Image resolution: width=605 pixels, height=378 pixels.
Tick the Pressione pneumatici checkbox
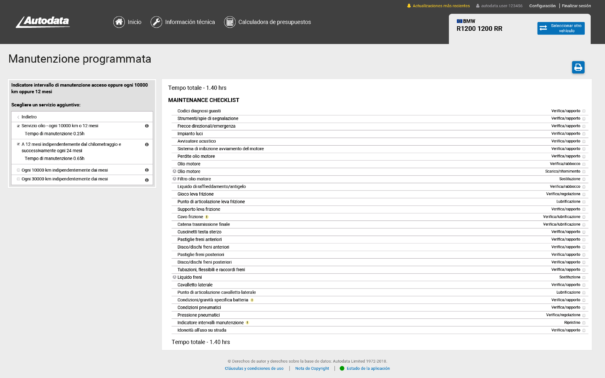pyautogui.click(x=584, y=315)
